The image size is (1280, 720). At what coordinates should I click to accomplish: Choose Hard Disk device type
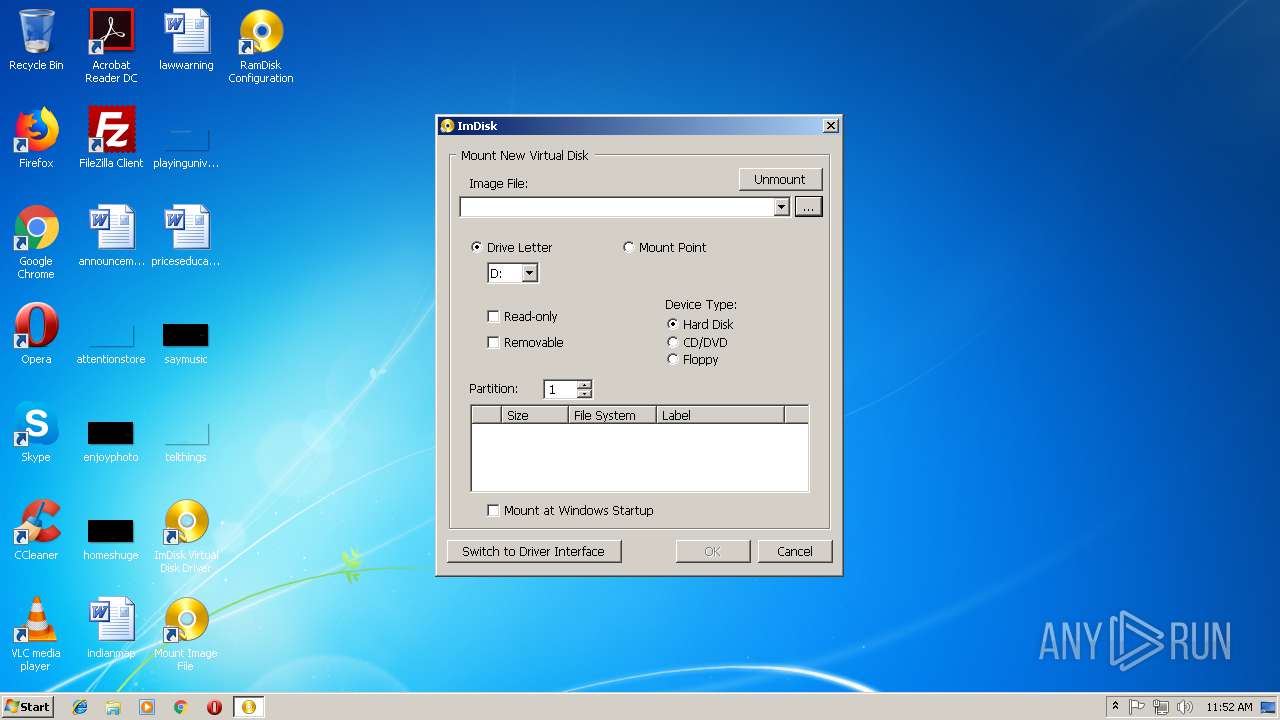[700, 324]
